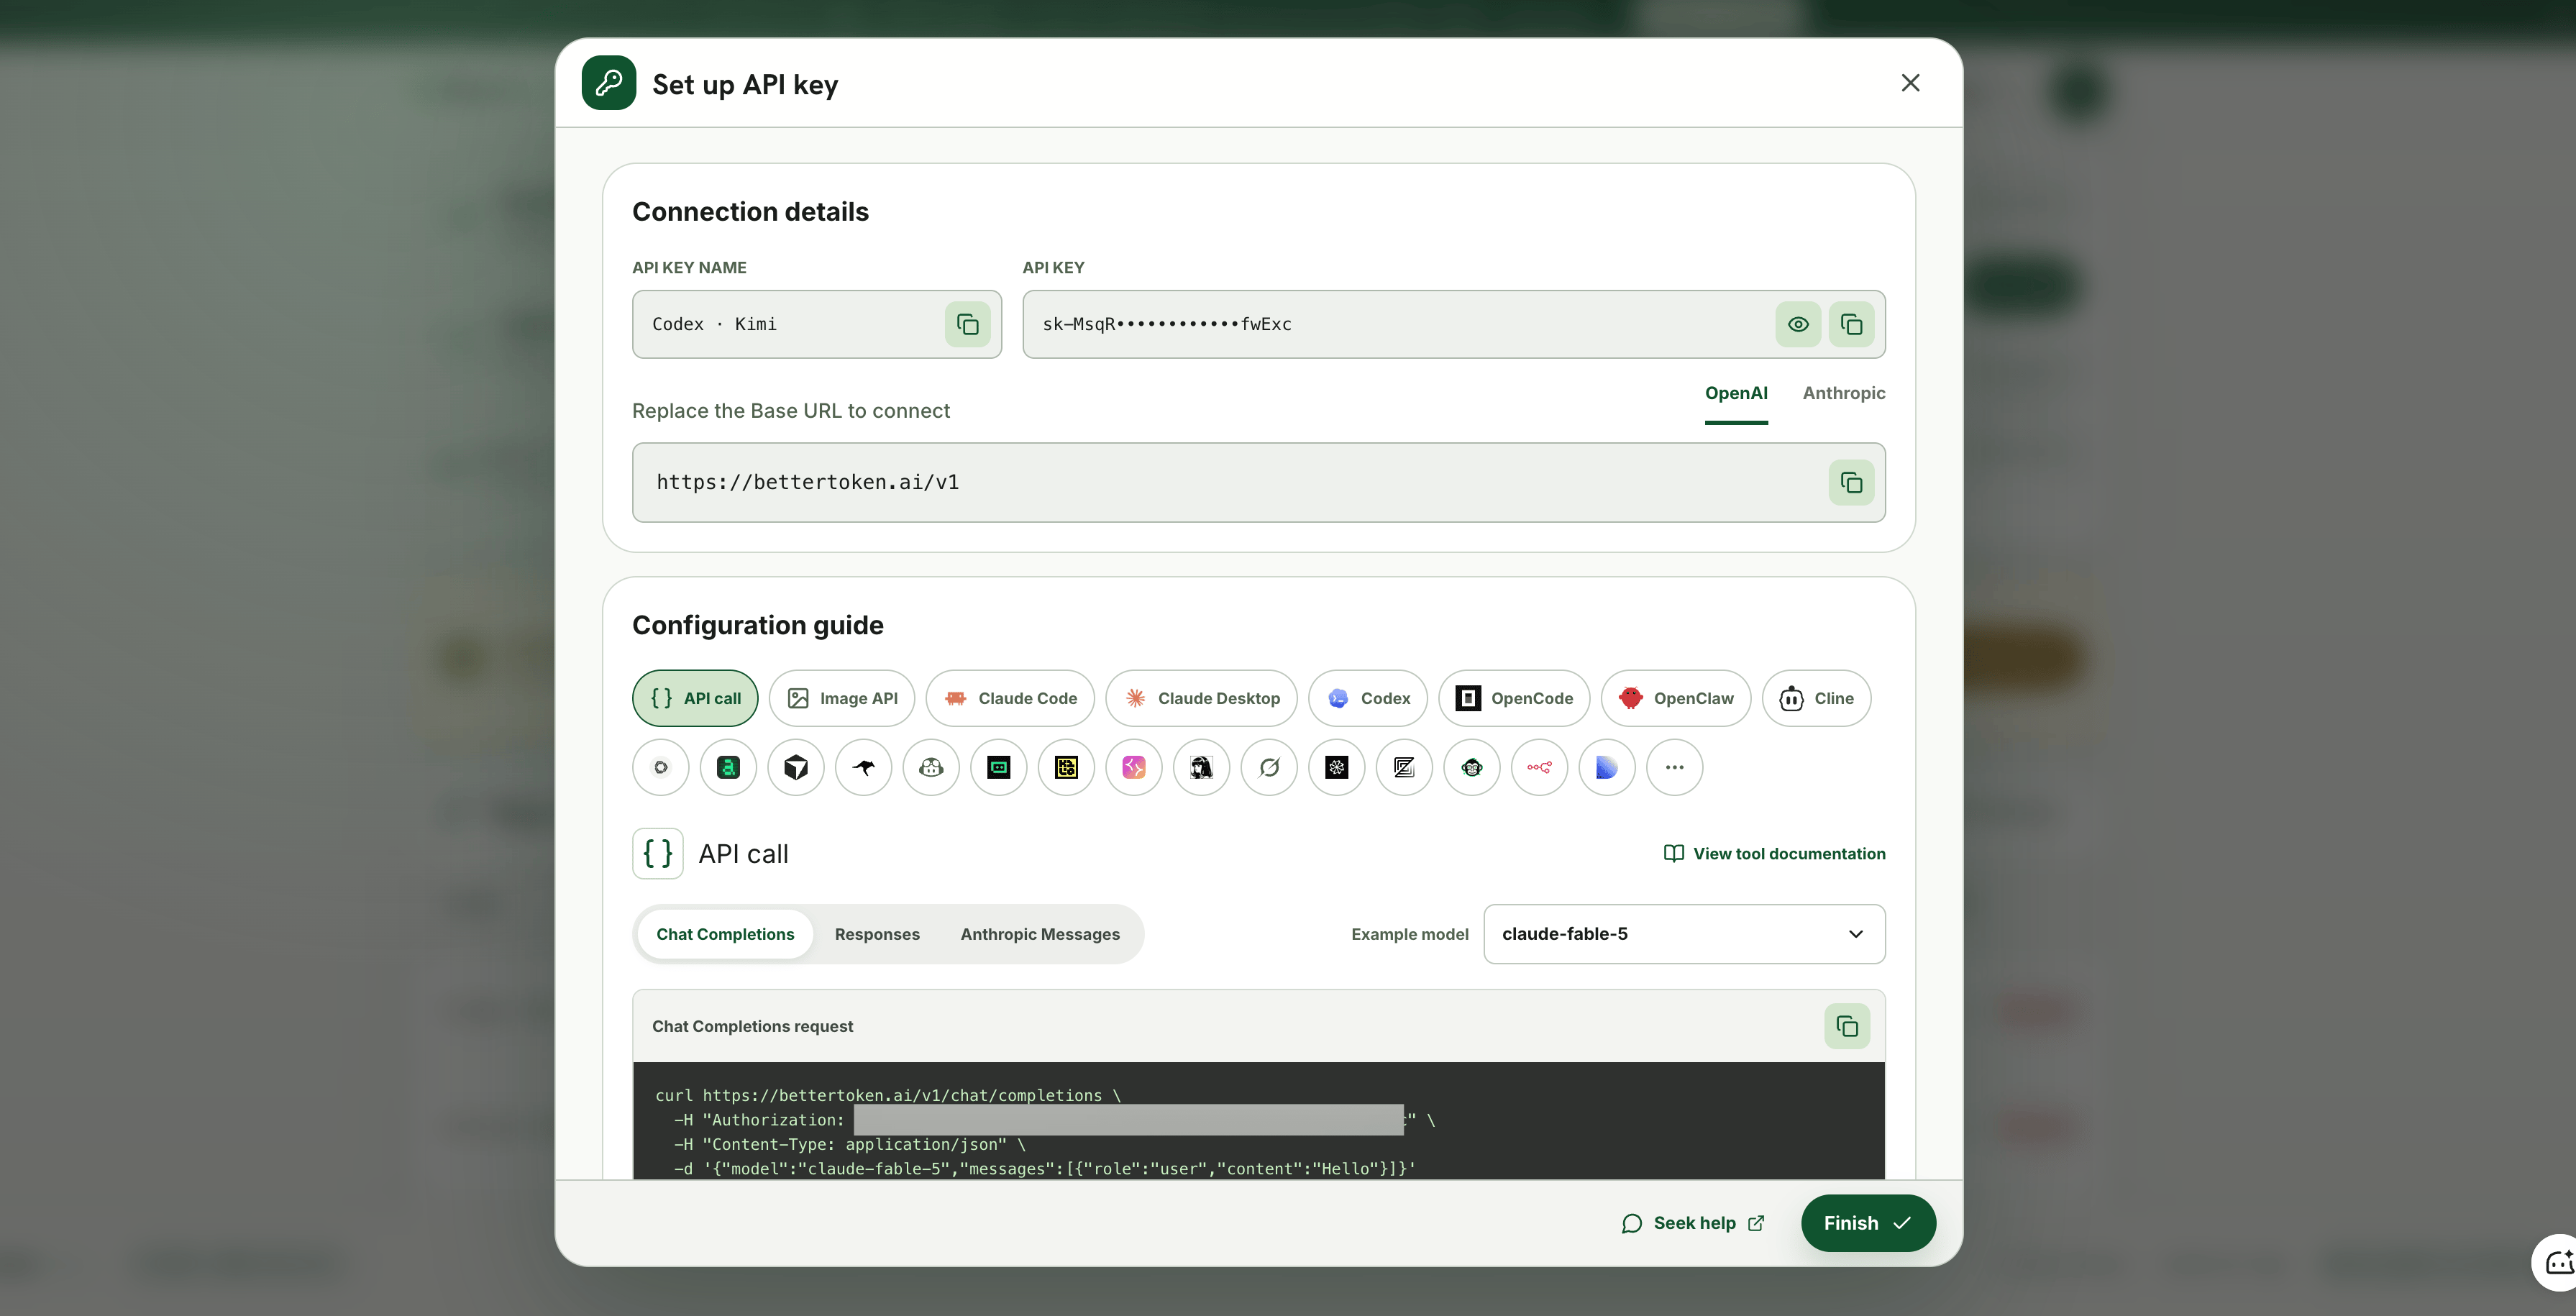Reveal the hidden API key with eye icon
The width and height of the screenshot is (2576, 1316).
(1798, 324)
